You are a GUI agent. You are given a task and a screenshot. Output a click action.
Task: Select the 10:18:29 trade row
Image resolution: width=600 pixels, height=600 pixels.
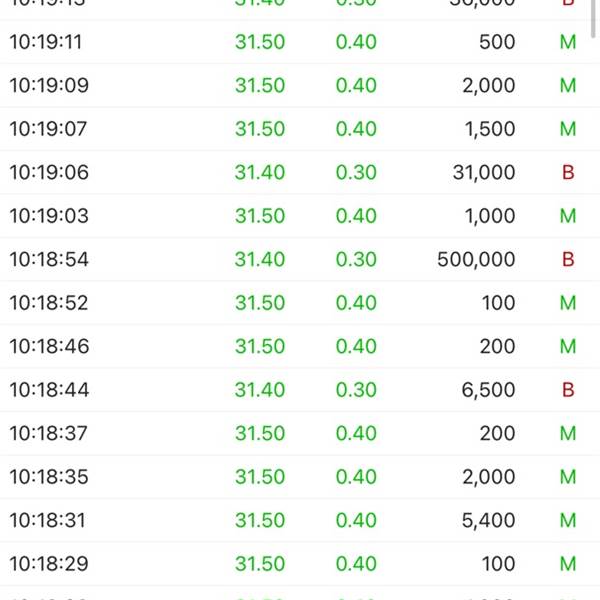pos(300,564)
